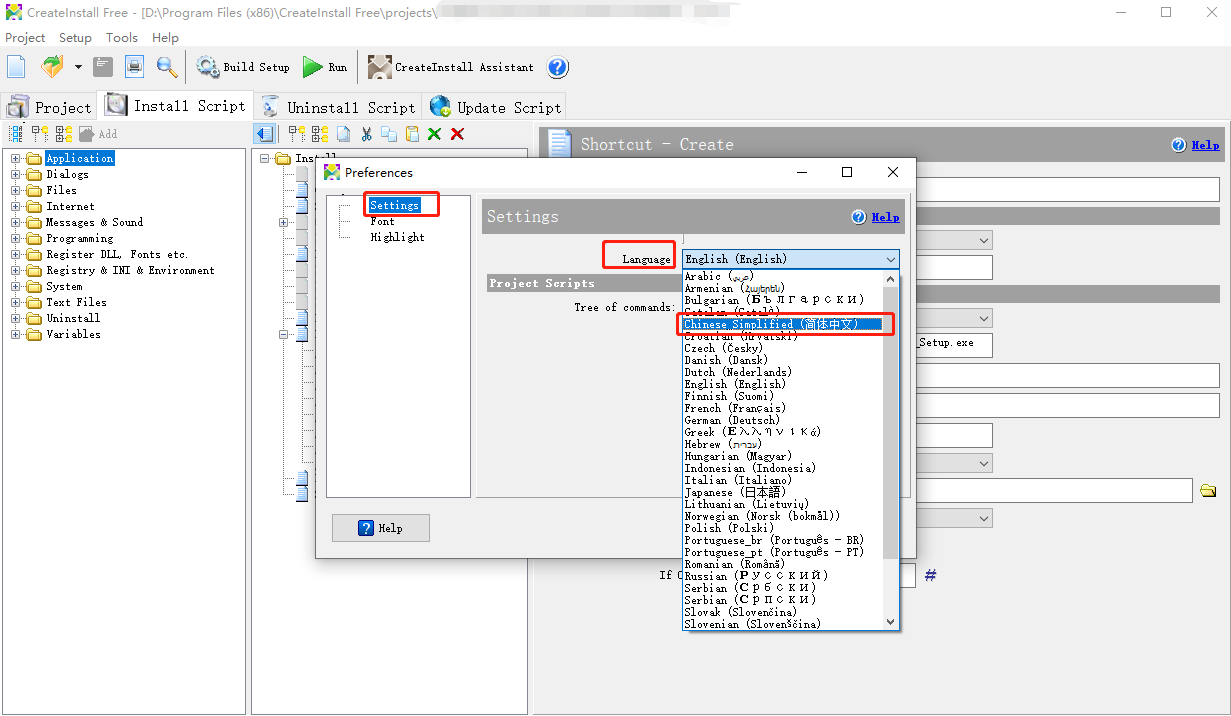This screenshot has height=716, width=1231.
Task: Click the magnifier search toolbar icon
Action: tap(166, 66)
